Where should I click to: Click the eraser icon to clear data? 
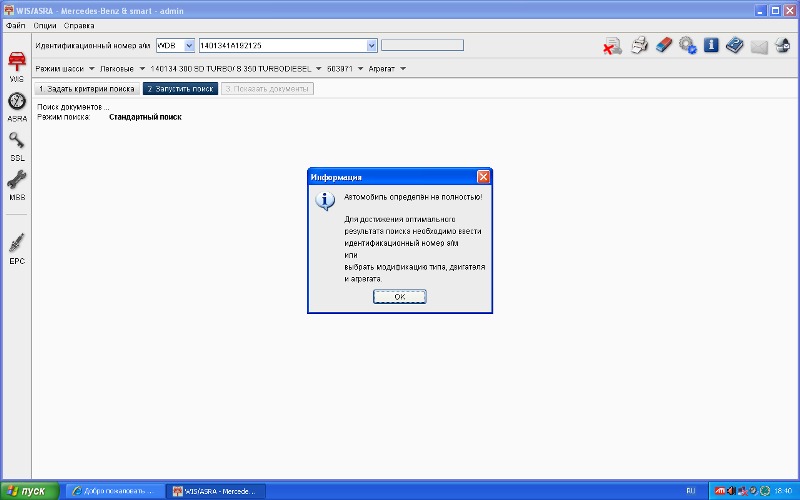pos(664,45)
